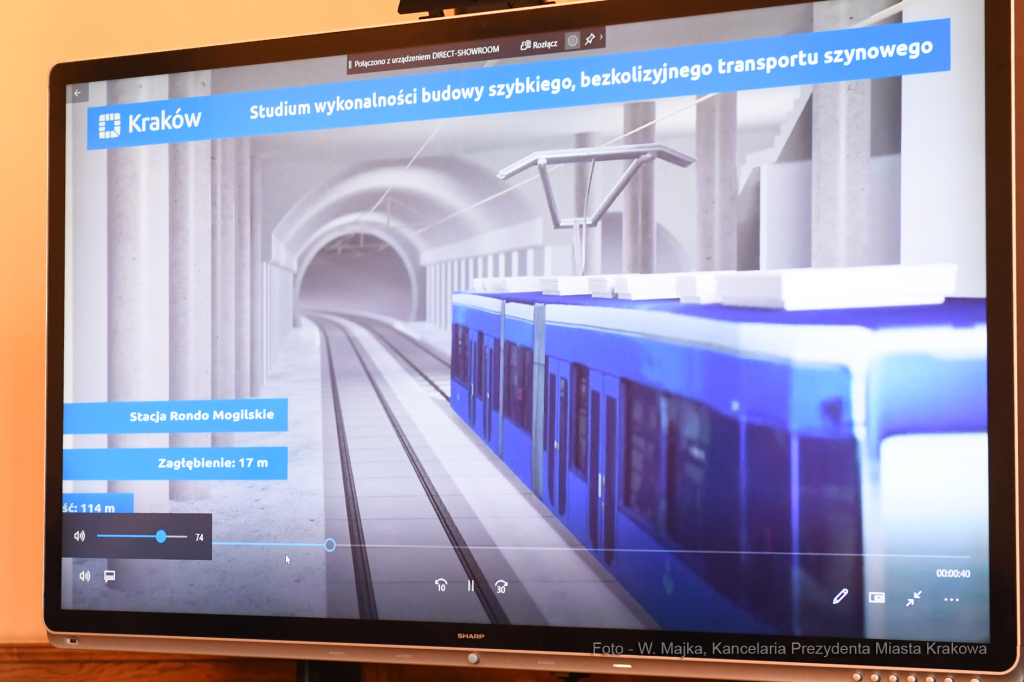Screen dimensions: 1024x682
Task: Open the three-dot more options menu
Action: click(x=951, y=600)
